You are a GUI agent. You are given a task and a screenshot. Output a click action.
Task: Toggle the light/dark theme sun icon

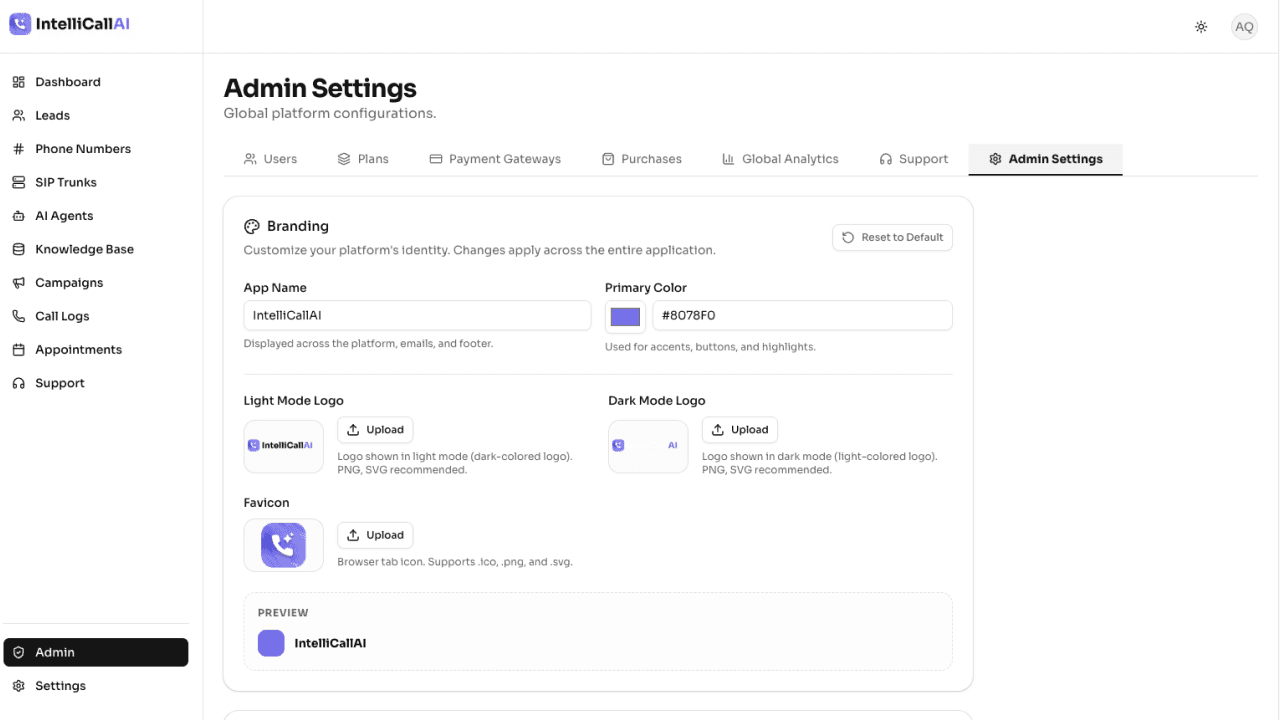[1201, 27]
